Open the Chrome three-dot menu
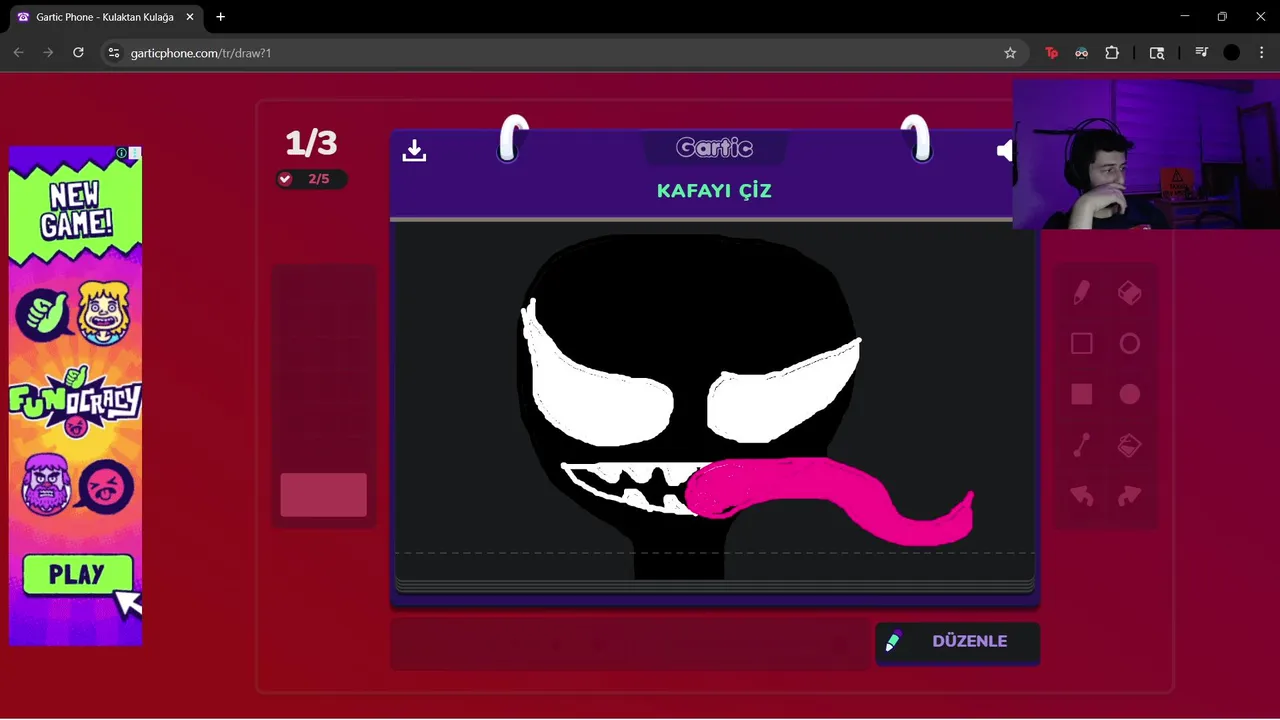This screenshot has width=1280, height=720. coord(1262,53)
